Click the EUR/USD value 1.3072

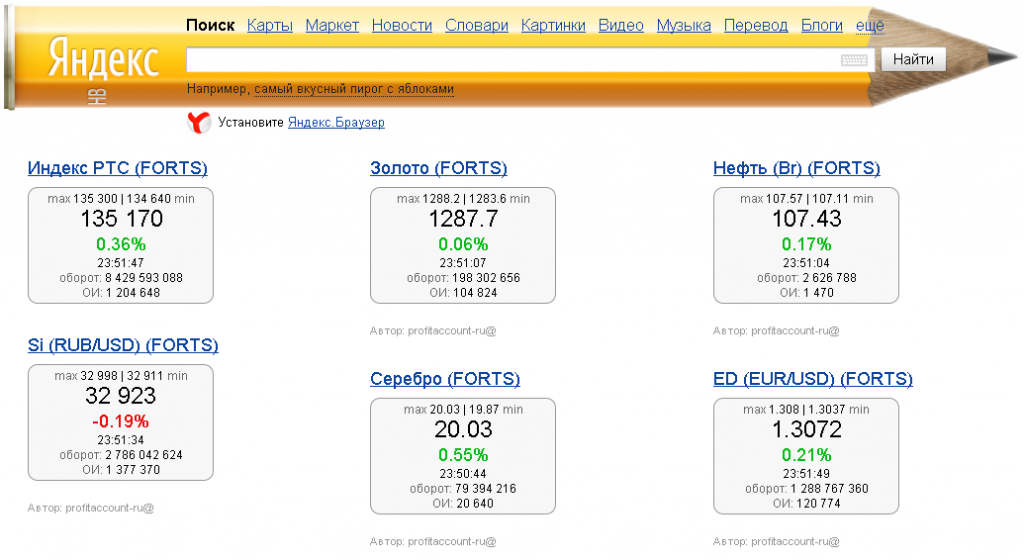tap(807, 429)
